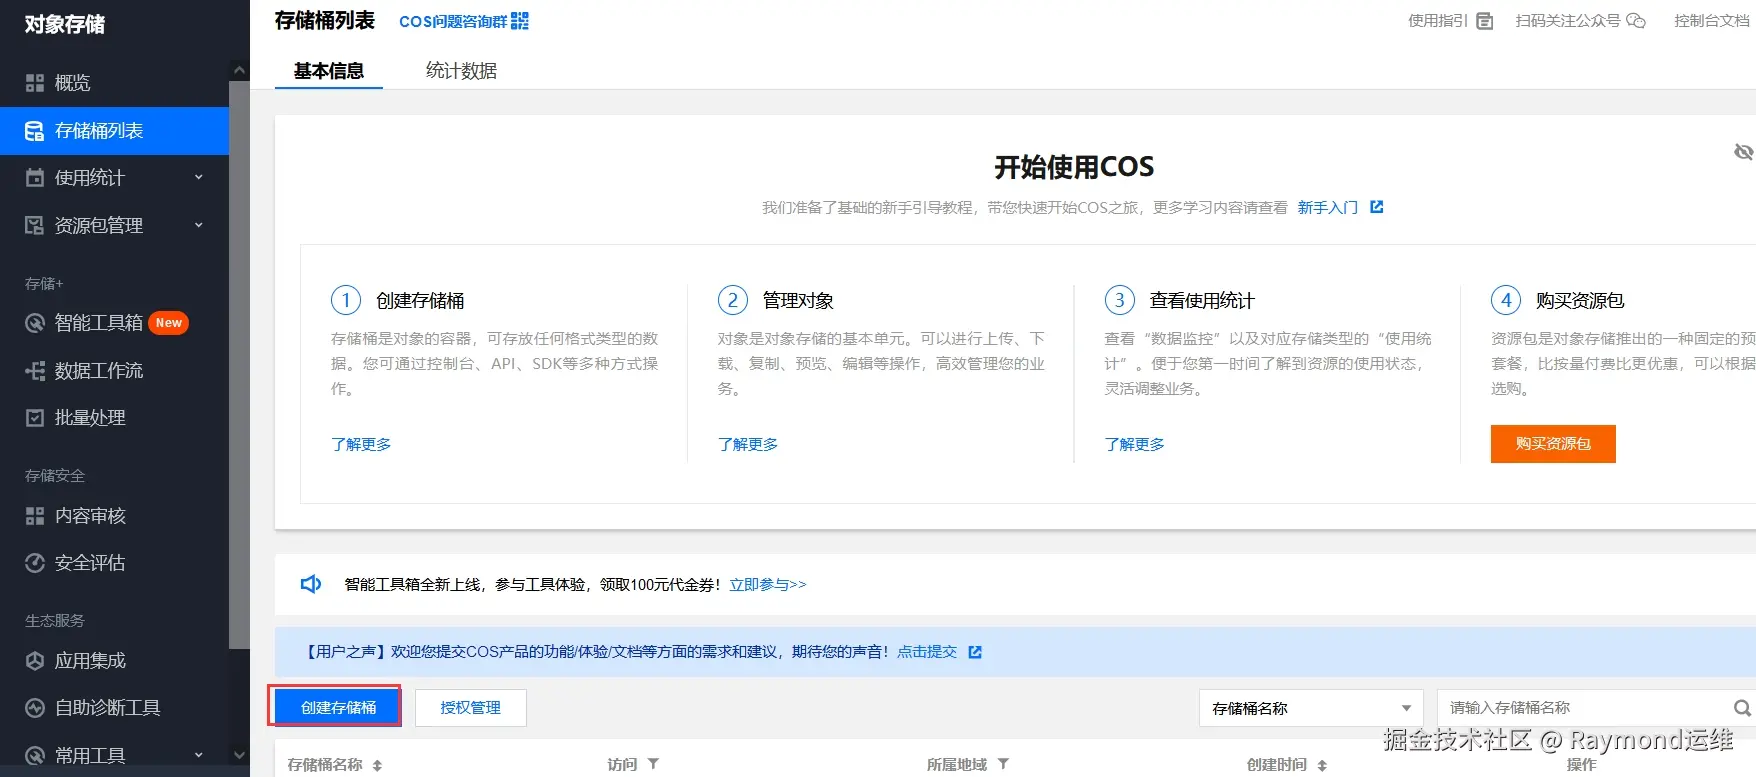Click filter icon in 所属地域 column header
The height and width of the screenshot is (777, 1756).
coord(1003,764)
